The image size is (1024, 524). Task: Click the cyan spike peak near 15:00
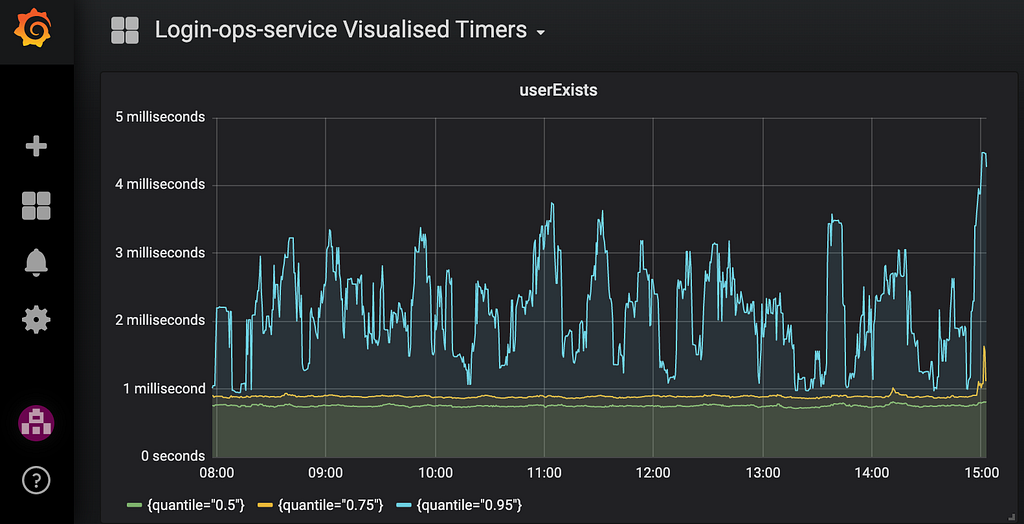tap(983, 153)
